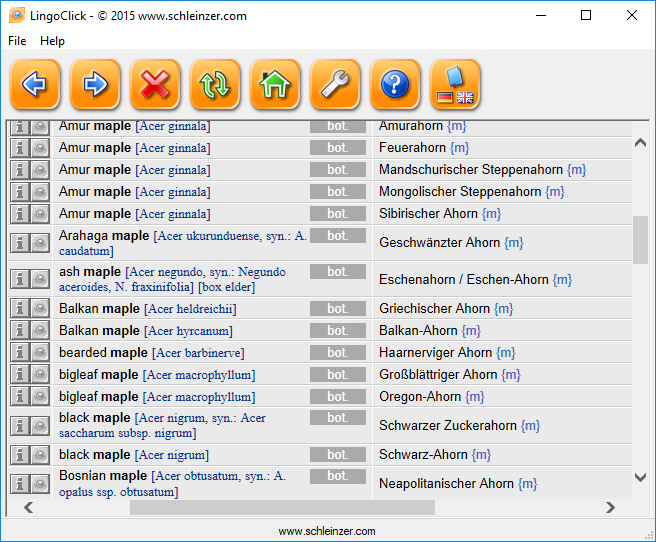656x542 pixels.
Task: Click 'Balkan maple [Acer hyrcanum]' entry
Action: pos(146,331)
